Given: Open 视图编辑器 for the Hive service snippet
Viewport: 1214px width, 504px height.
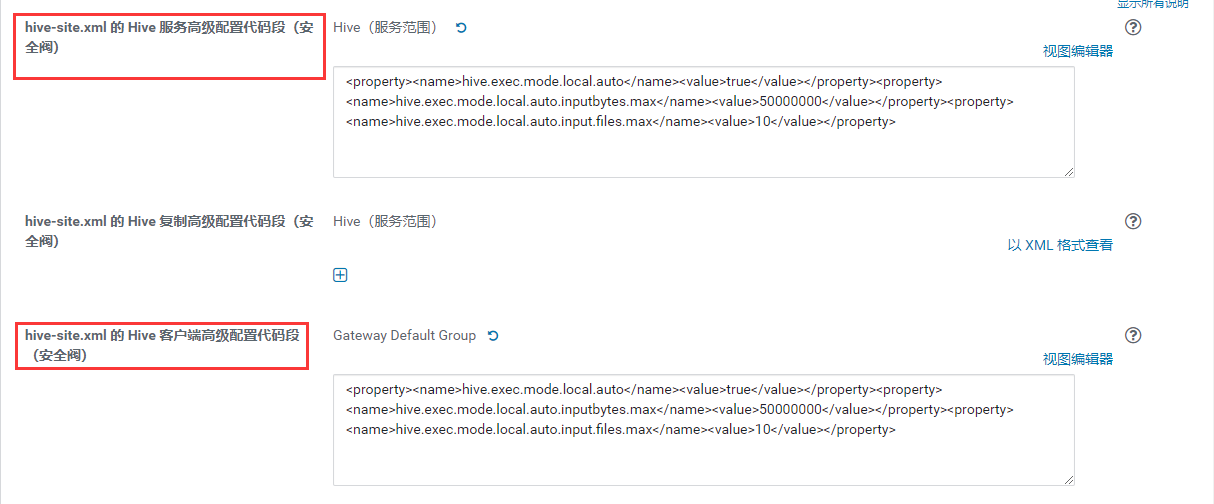Looking at the screenshot, I should tap(1078, 51).
